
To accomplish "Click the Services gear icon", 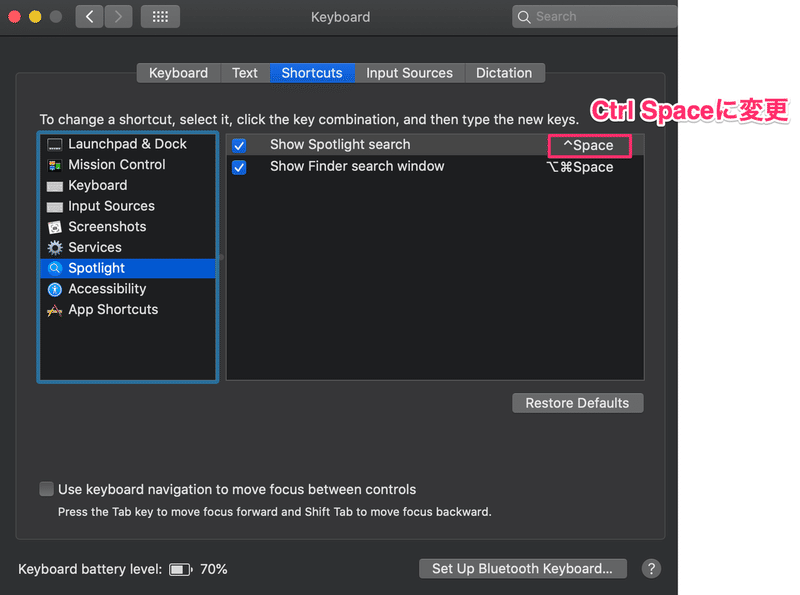I will coord(54,248).
